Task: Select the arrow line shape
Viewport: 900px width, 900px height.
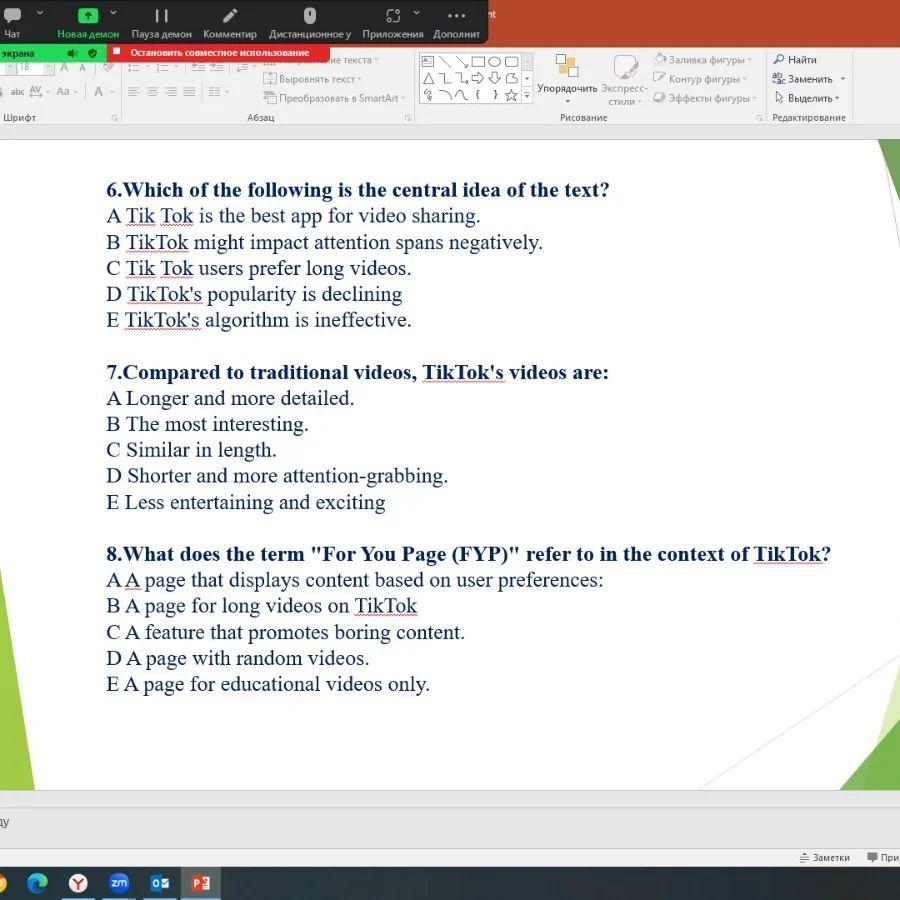Action: click(461, 61)
